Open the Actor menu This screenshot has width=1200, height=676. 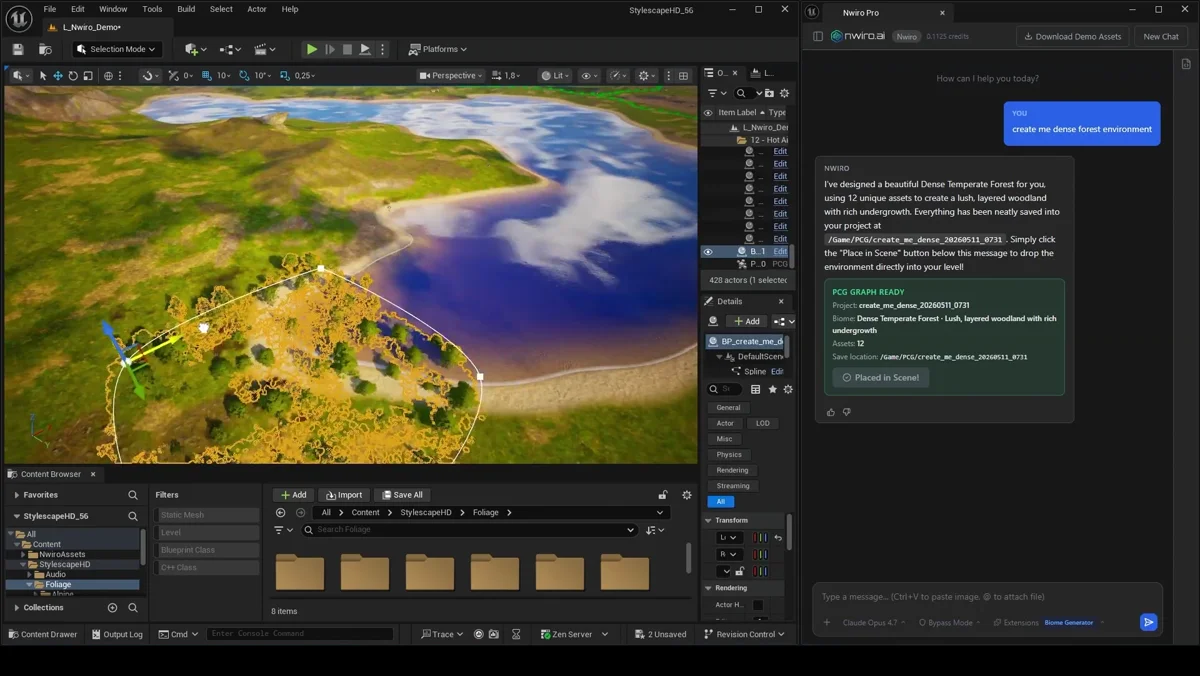coord(257,9)
